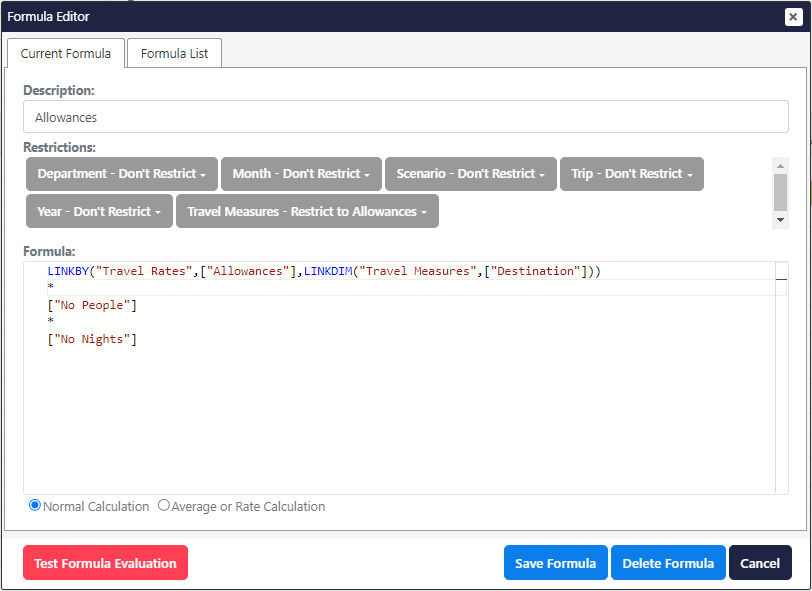Viewport: 812px width, 591px height.
Task: Select Average or Rate Calculation mode
Action: [x=164, y=505]
